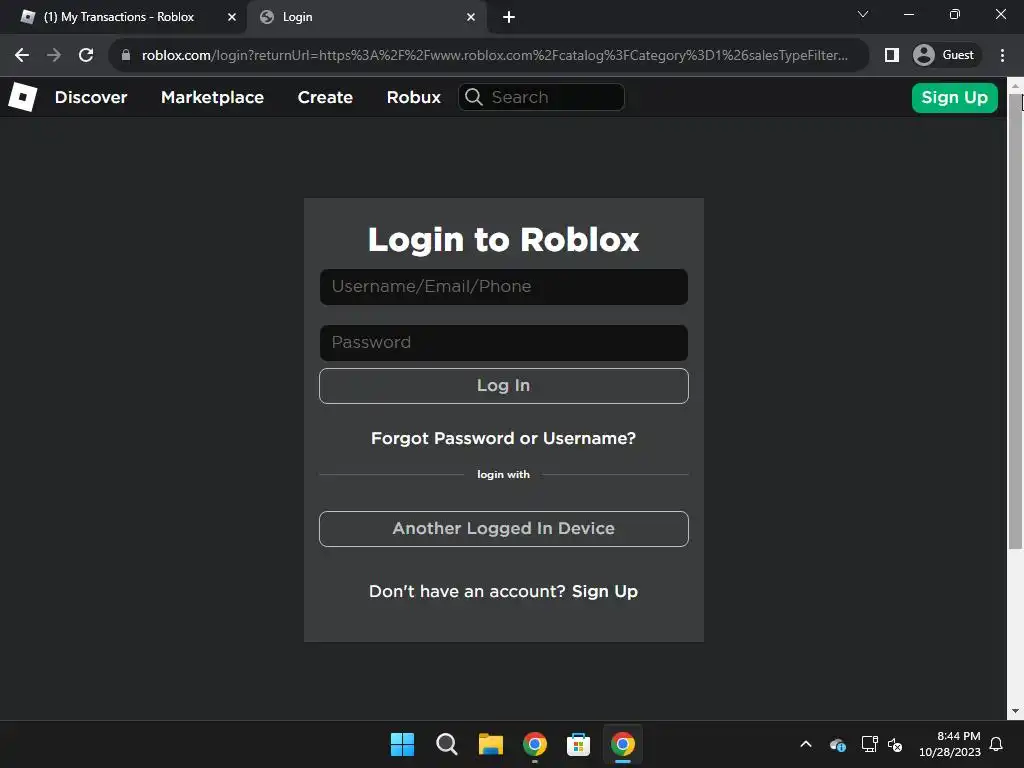Focus the Password field

(x=504, y=343)
